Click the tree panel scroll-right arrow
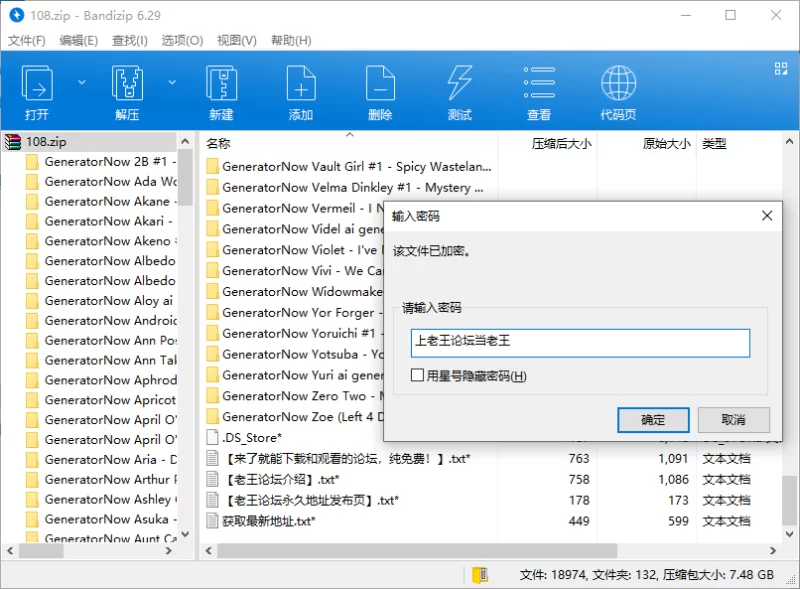The height and width of the screenshot is (589, 800). [169, 551]
